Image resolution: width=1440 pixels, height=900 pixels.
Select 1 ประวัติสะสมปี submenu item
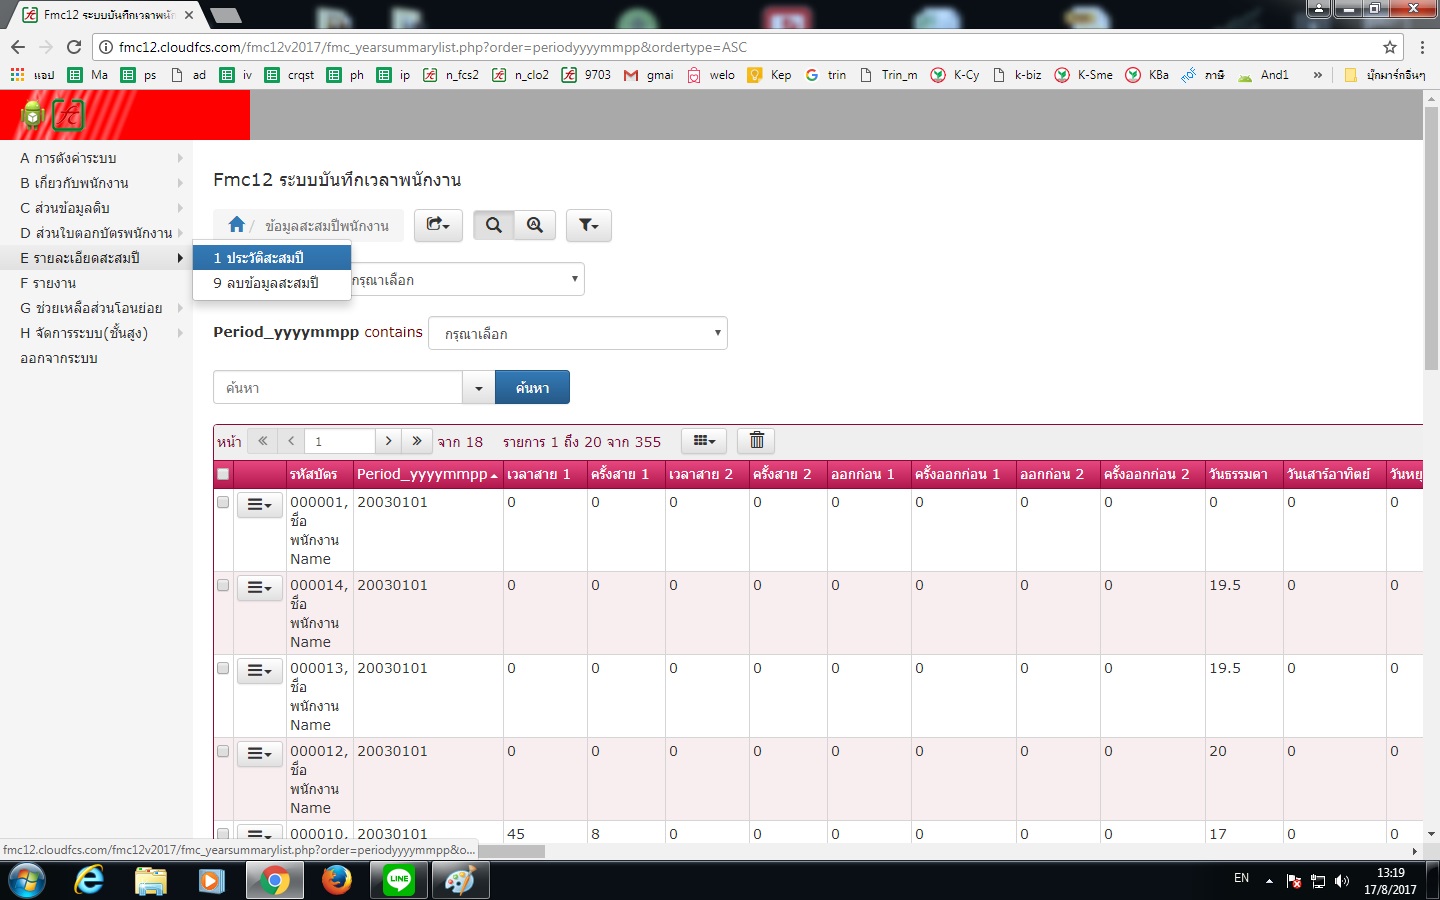272,258
